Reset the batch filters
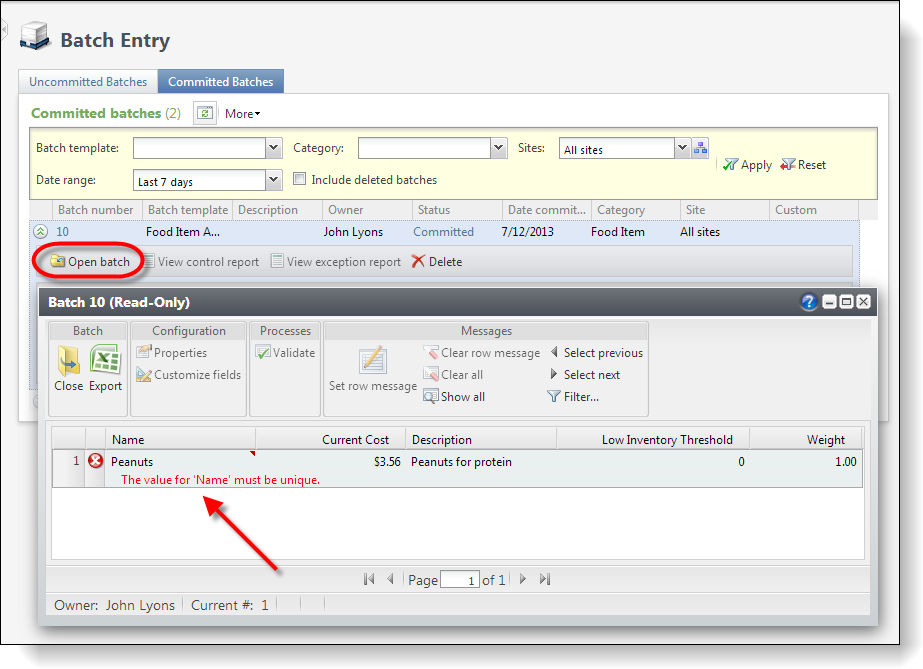923x669 pixels. 803,165
